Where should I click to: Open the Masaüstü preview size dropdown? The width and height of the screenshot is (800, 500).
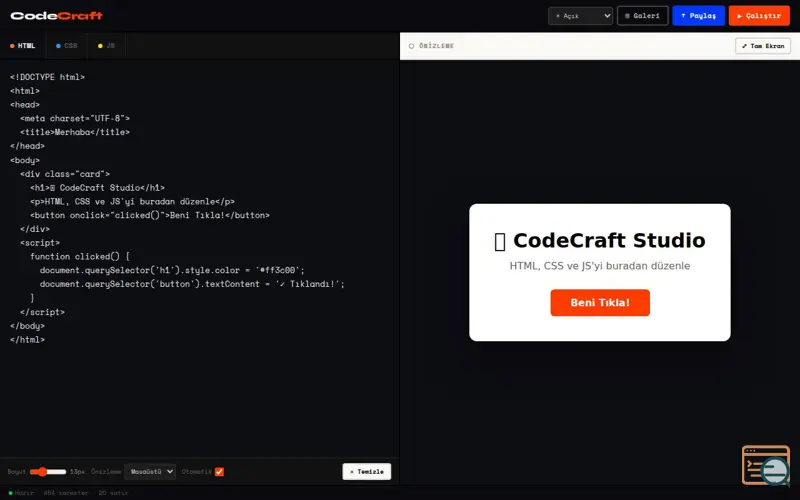point(150,471)
